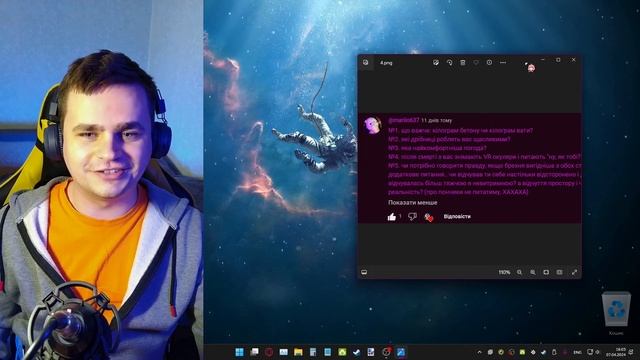Click the Edit image icon in Photos toolbar

tap(436, 62)
